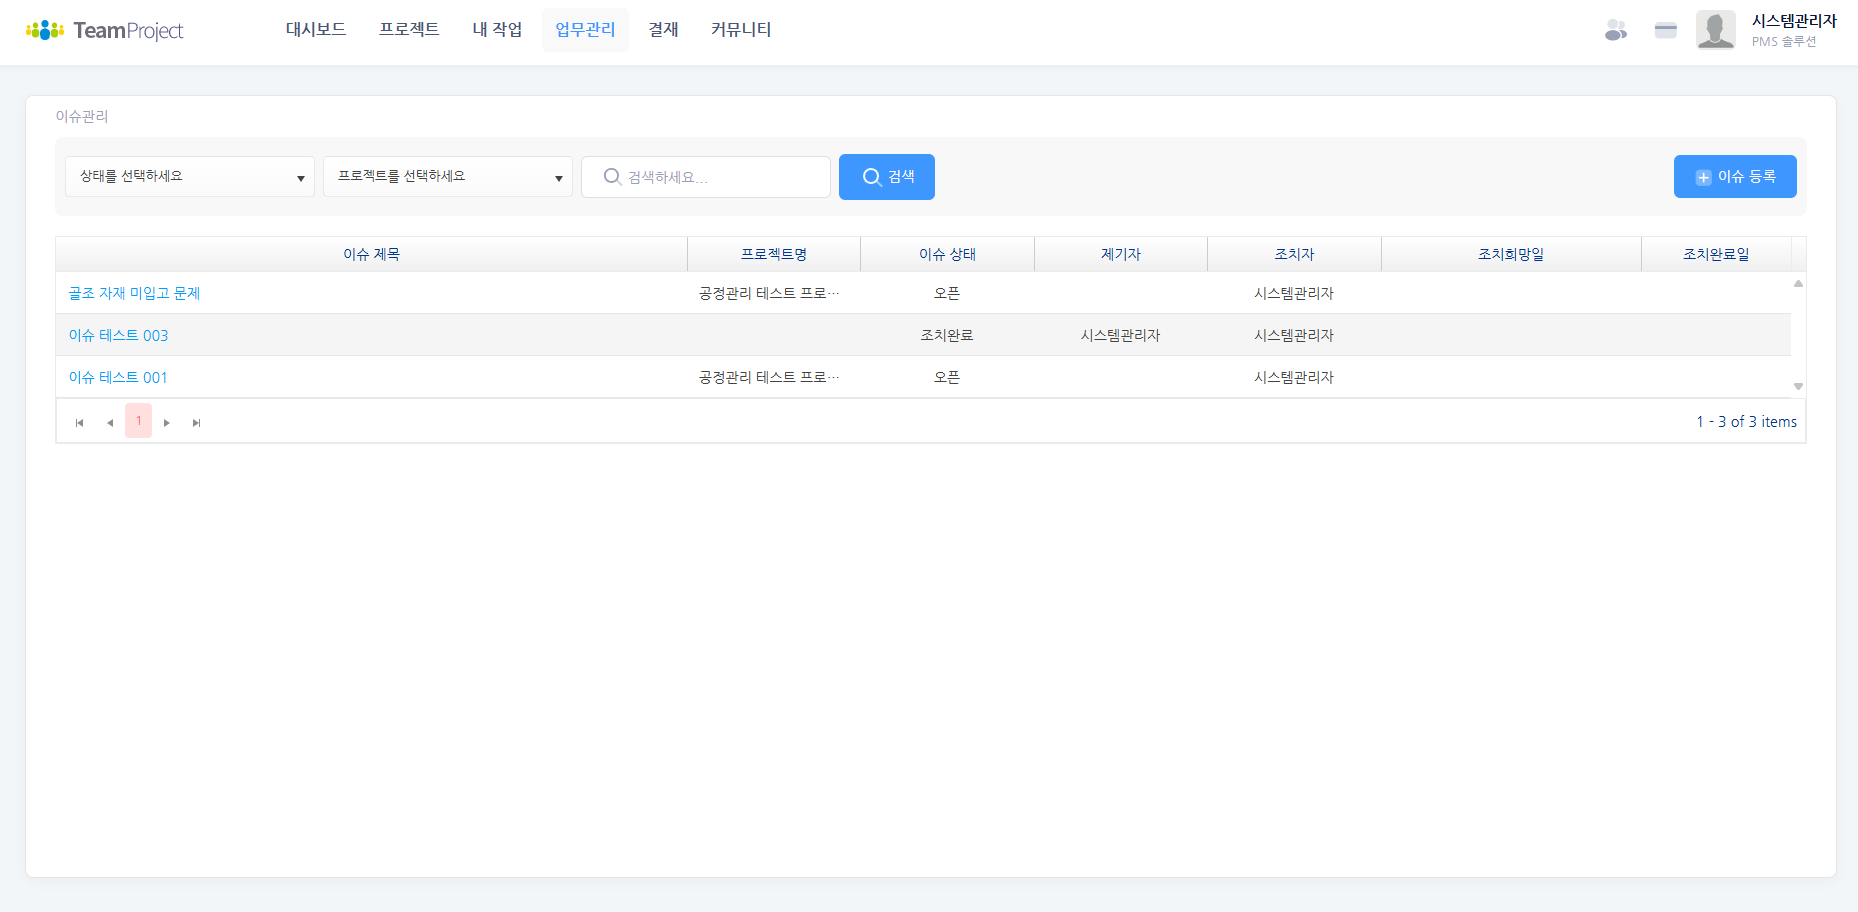Open the 커뮤니티 menu

pos(741,30)
